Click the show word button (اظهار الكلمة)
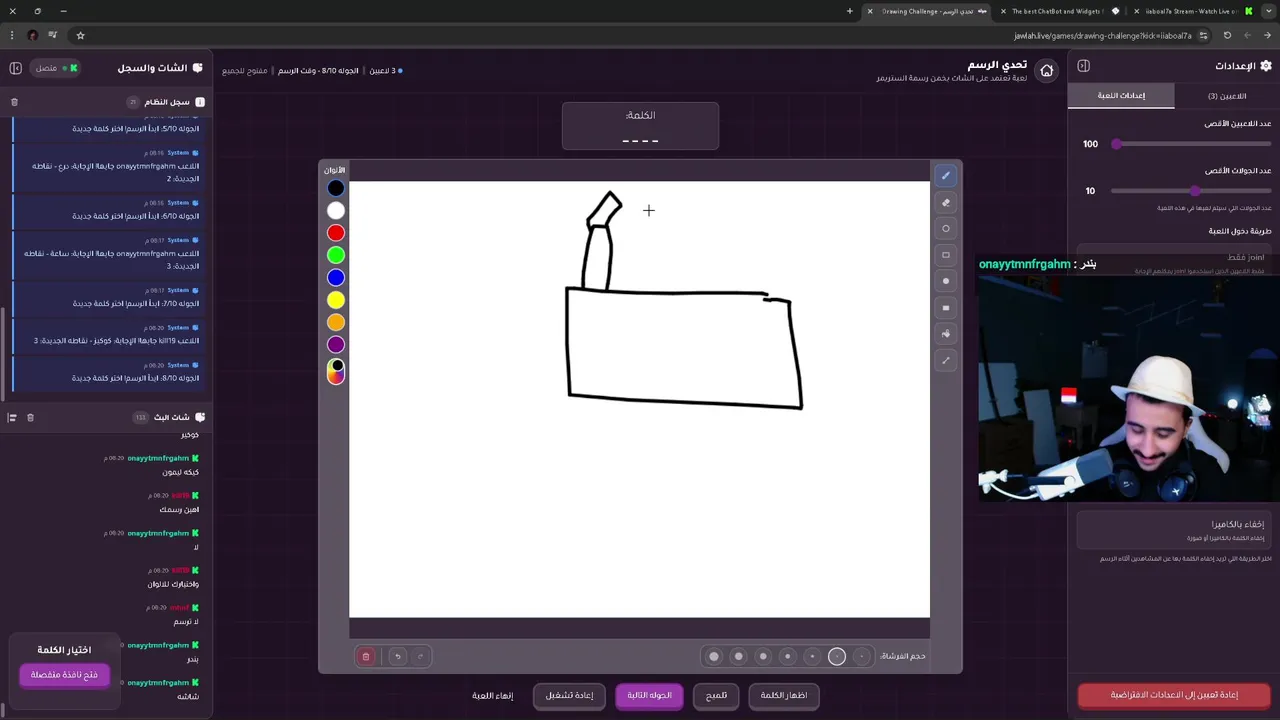The height and width of the screenshot is (720, 1280). click(x=784, y=696)
